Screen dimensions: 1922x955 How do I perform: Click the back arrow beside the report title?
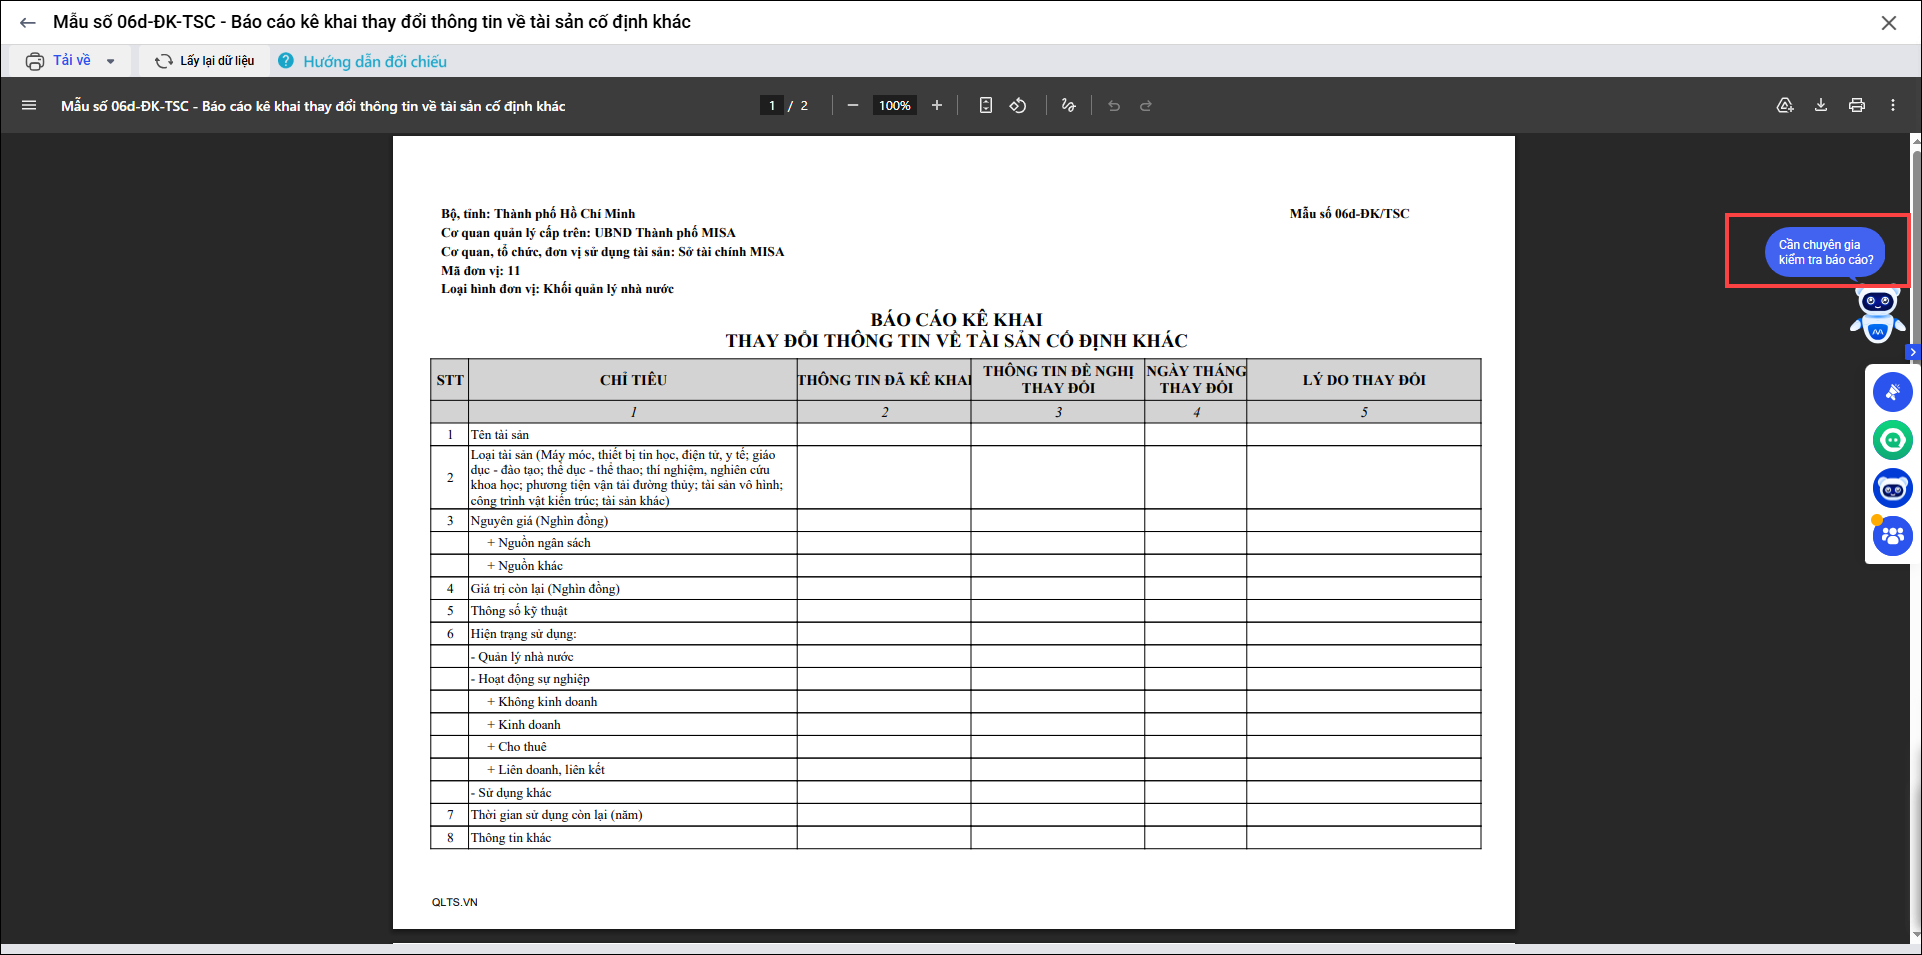(x=28, y=22)
